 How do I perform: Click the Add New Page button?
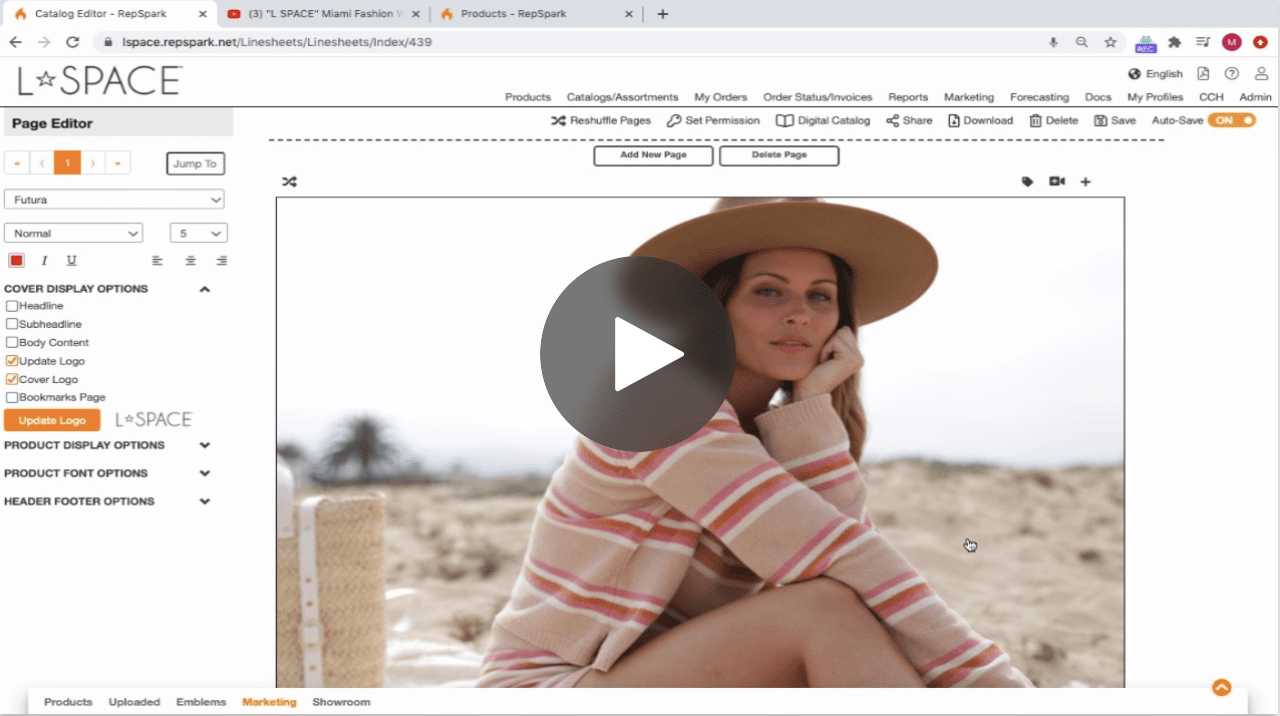pyautogui.click(x=653, y=155)
